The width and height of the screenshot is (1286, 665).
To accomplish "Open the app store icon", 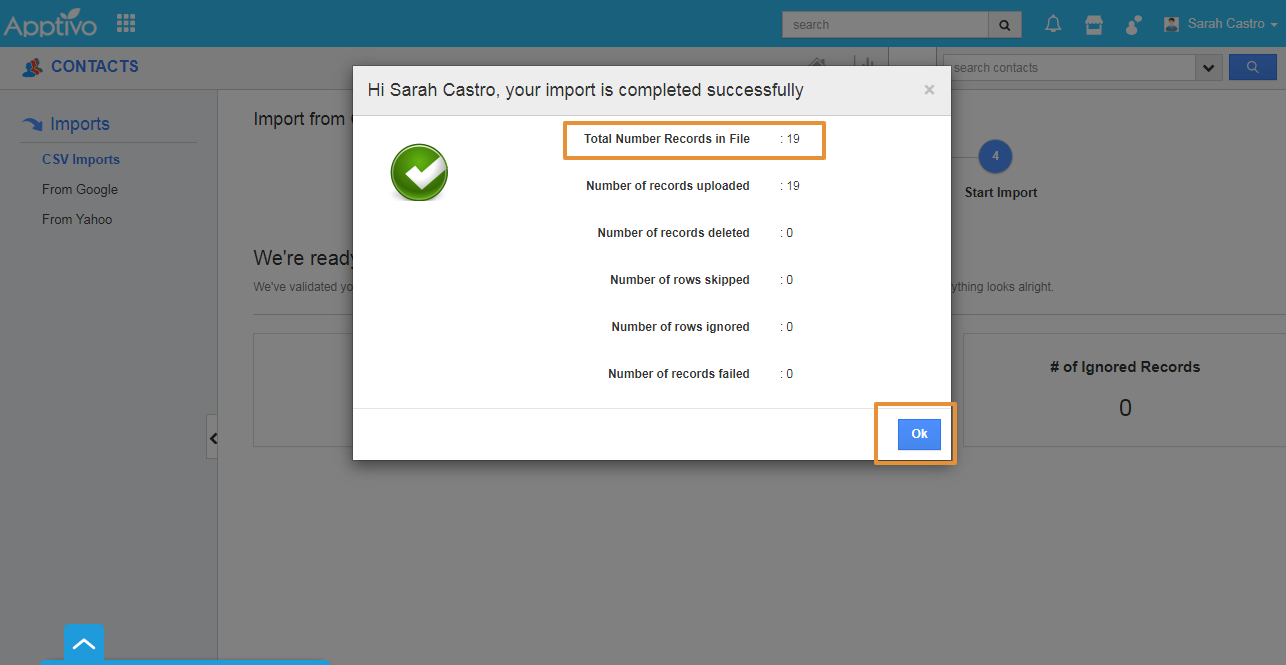I will [x=1094, y=25].
